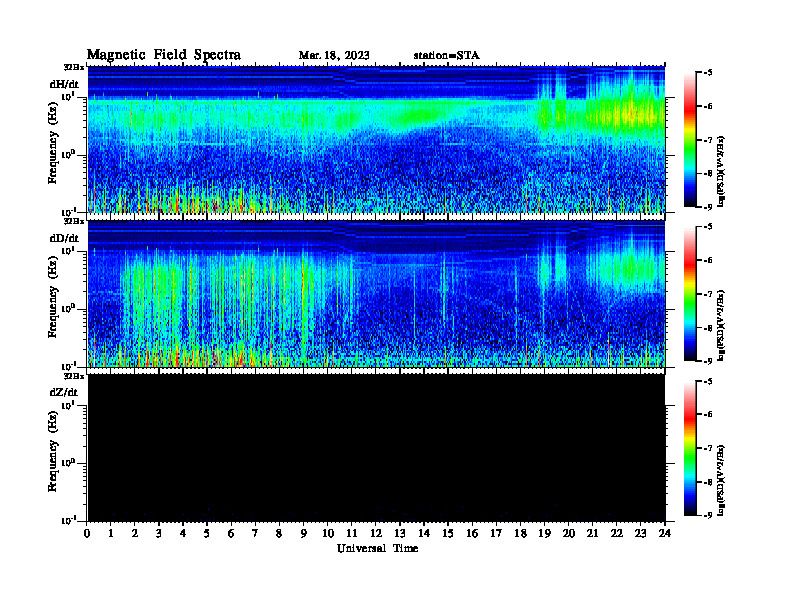Click hour tick label "9" on time axis
Viewport: 792px width, 612px height.
pos(304,534)
